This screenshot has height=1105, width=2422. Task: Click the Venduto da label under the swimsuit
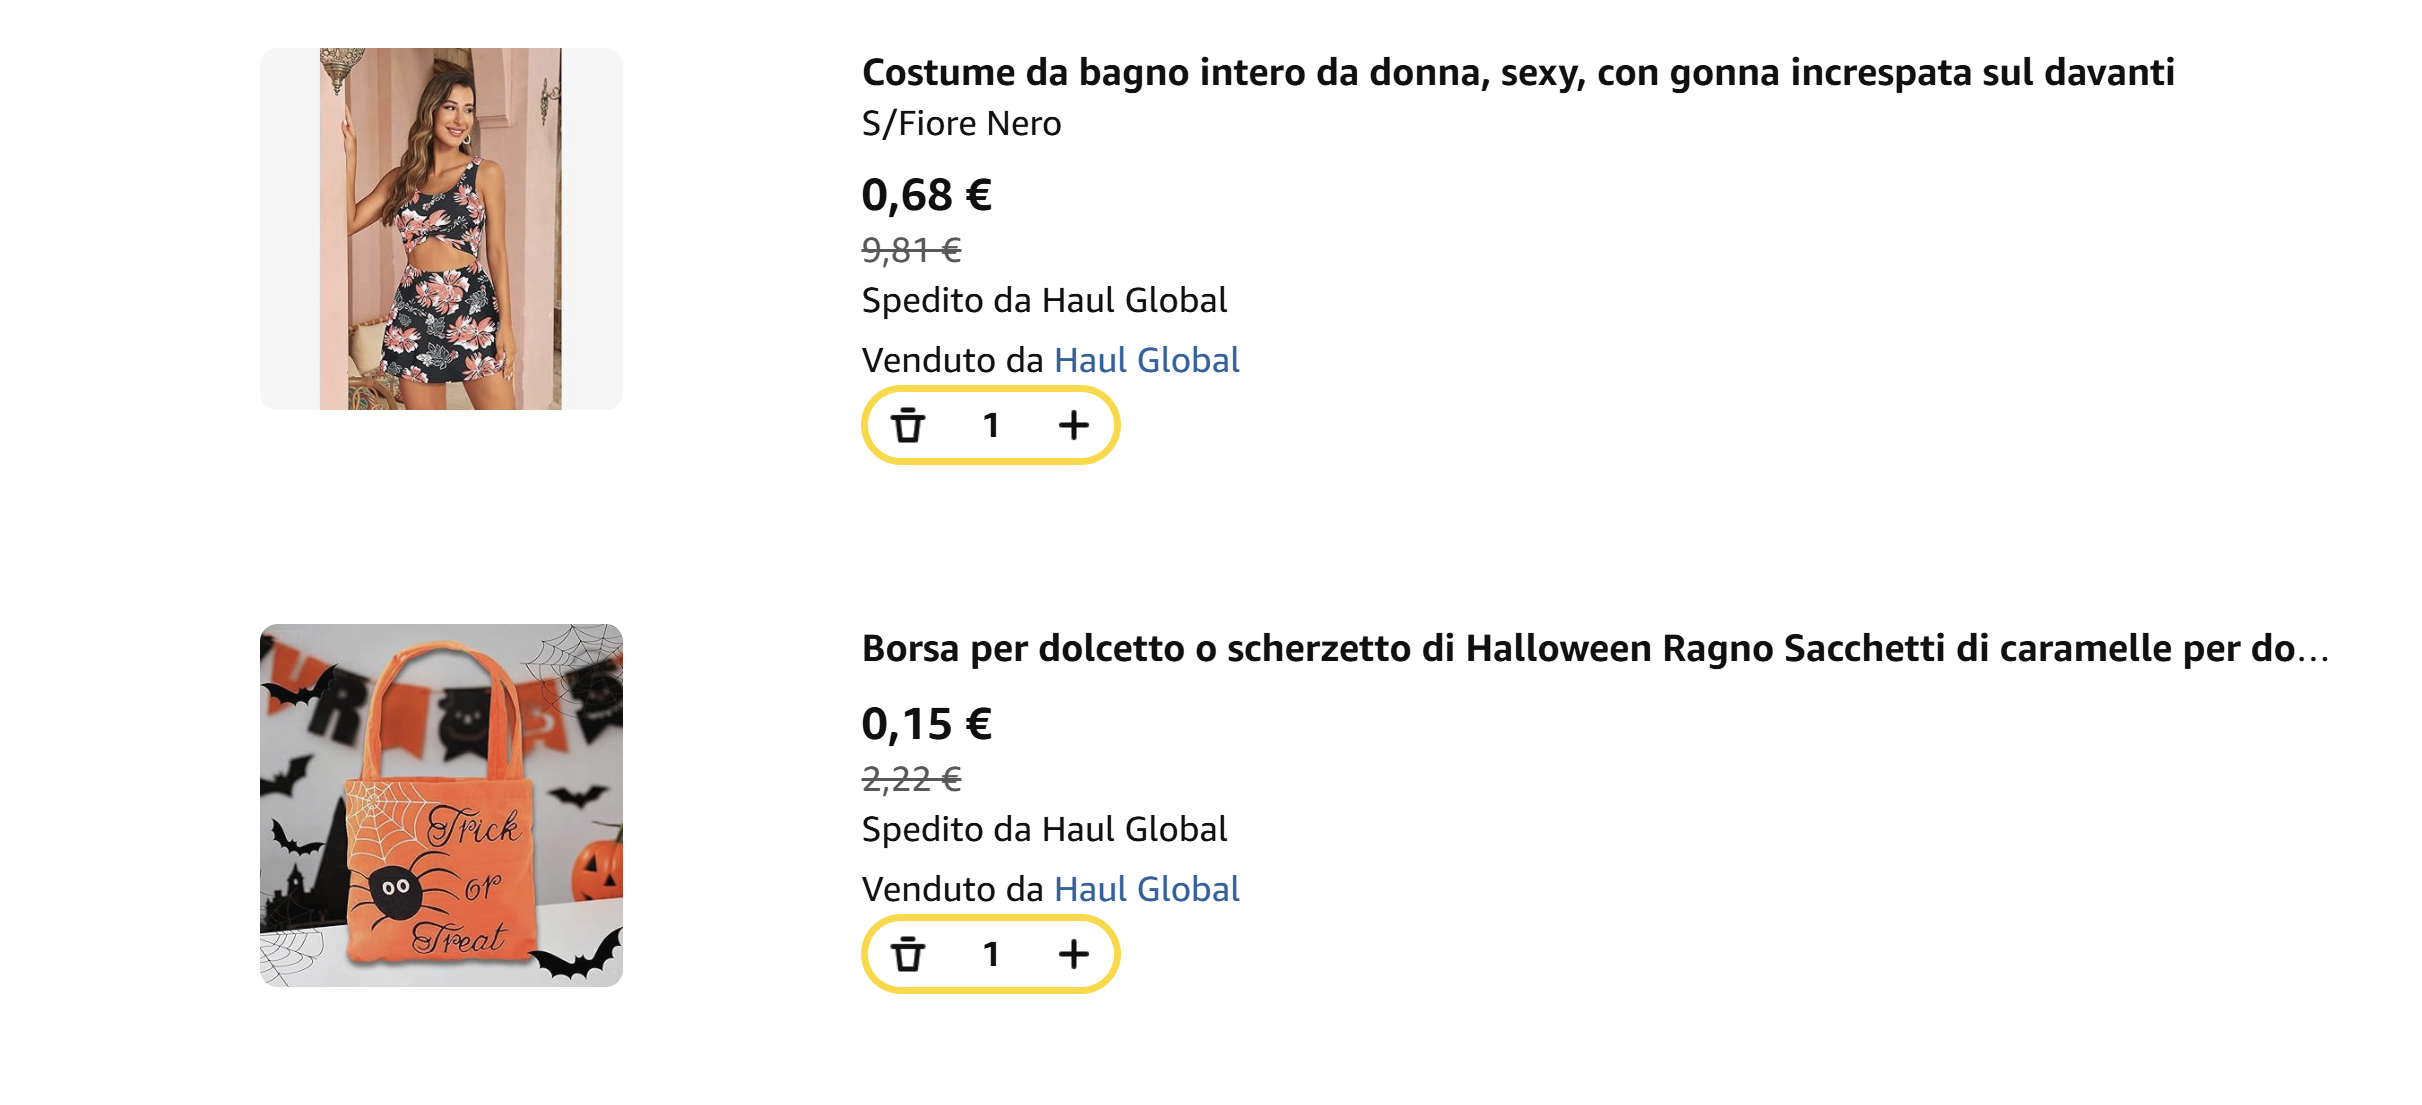tap(952, 360)
